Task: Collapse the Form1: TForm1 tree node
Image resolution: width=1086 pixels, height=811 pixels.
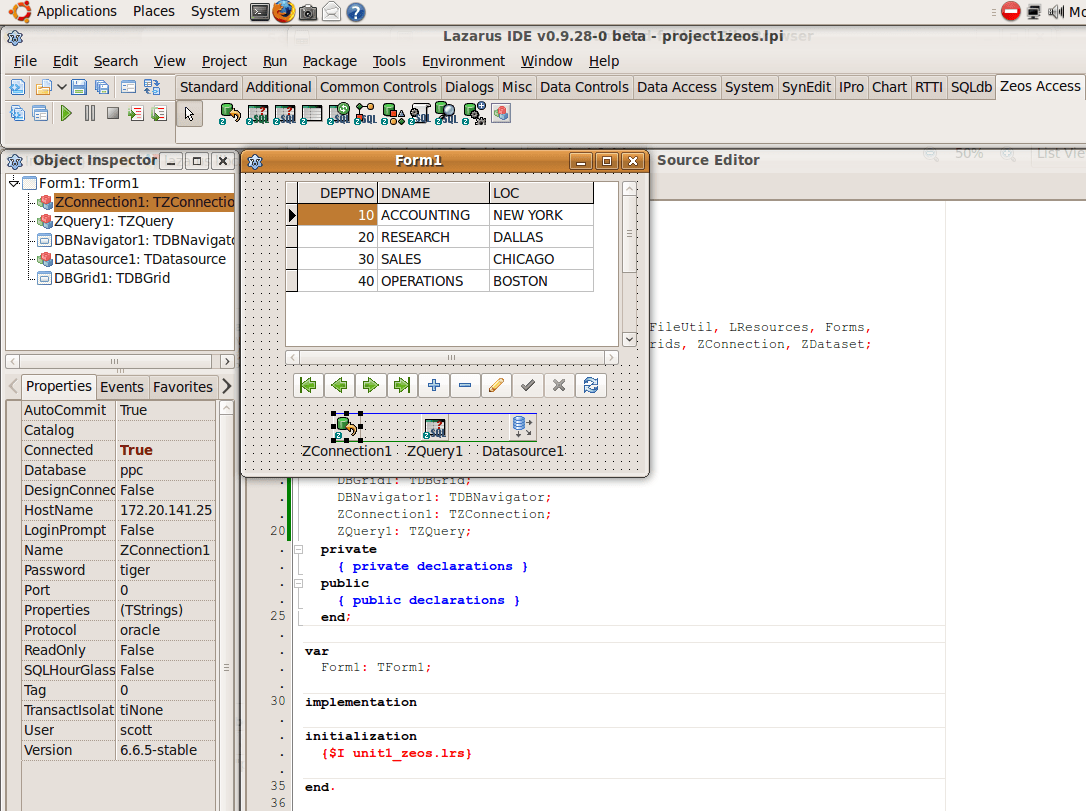Action: (14, 183)
